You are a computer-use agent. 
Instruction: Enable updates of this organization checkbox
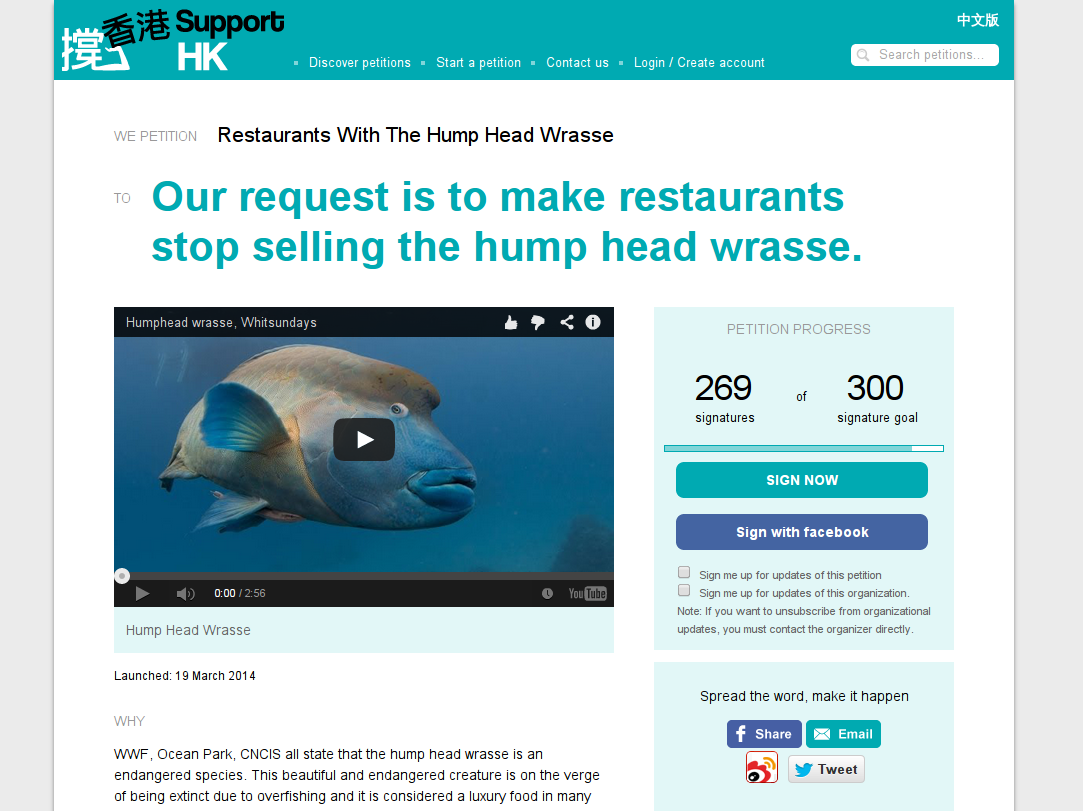pyautogui.click(x=684, y=590)
